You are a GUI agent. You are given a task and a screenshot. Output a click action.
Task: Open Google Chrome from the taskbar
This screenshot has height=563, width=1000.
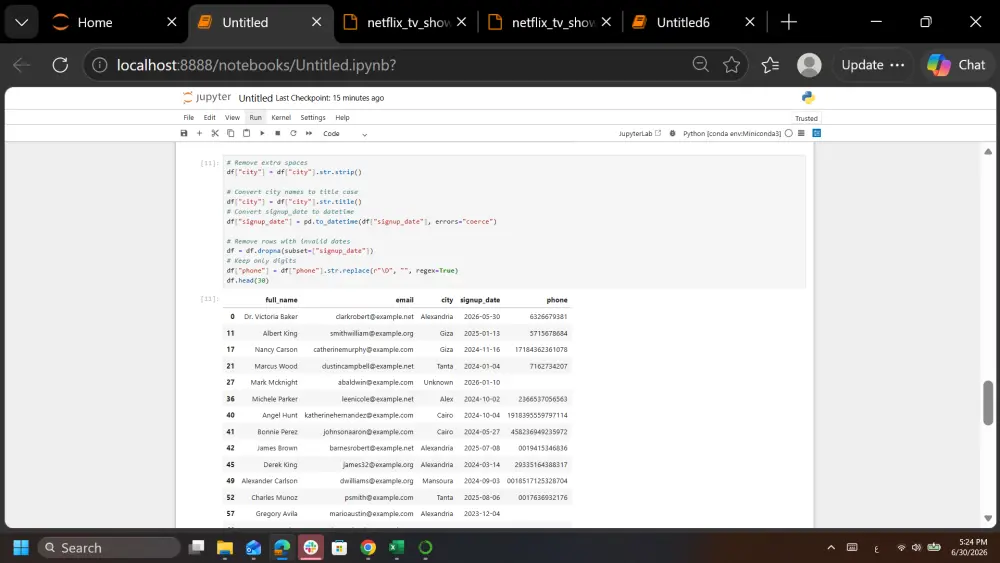point(368,548)
